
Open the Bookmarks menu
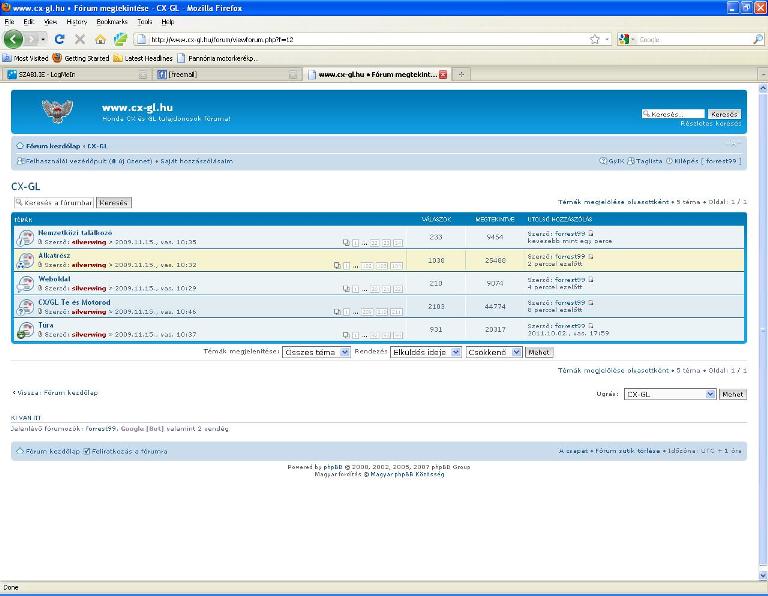pyautogui.click(x=112, y=21)
